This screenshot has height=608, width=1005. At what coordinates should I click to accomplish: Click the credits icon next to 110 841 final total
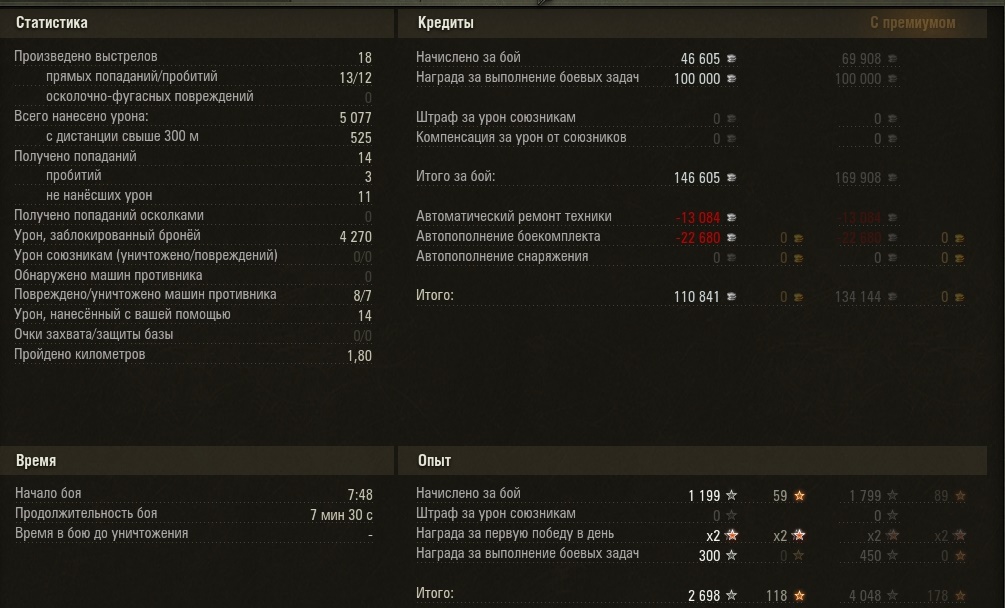(731, 296)
